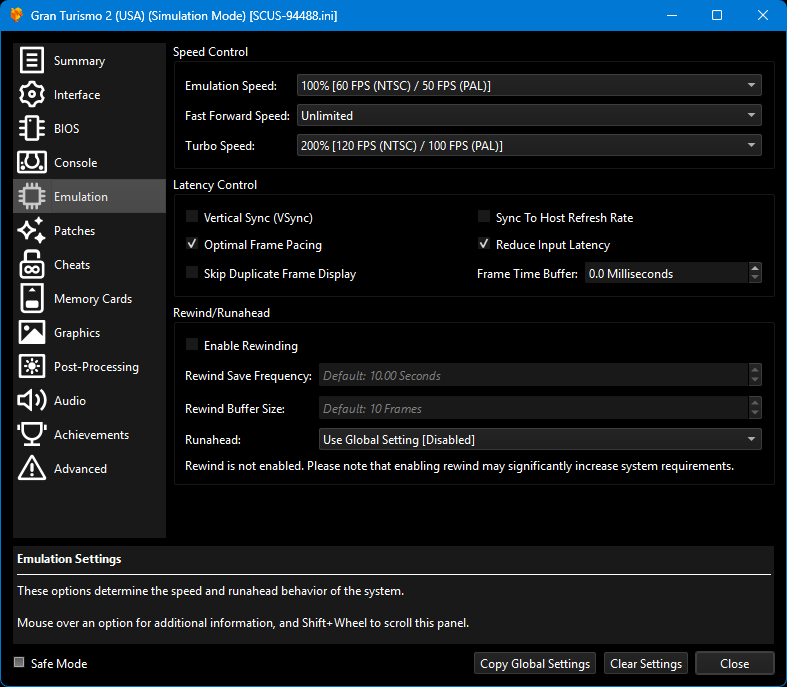Select the Audio speaker icon

(x=32, y=401)
